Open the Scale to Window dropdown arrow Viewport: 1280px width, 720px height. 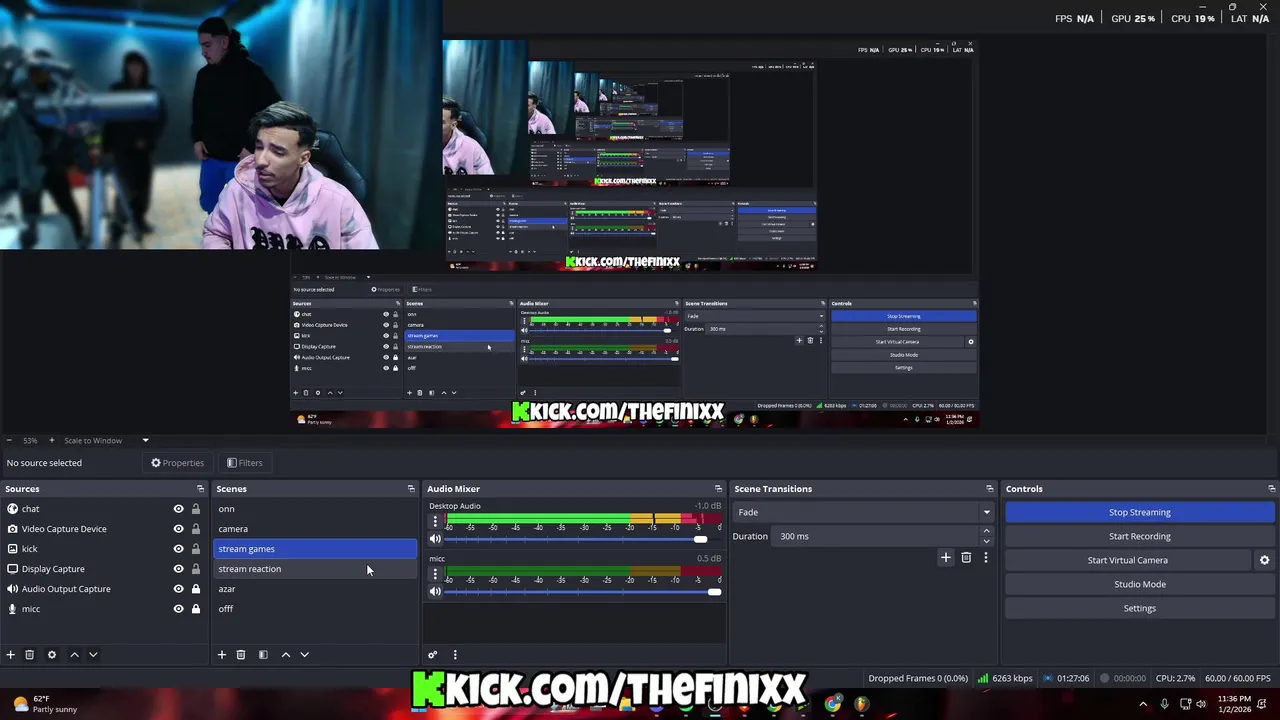(x=145, y=440)
